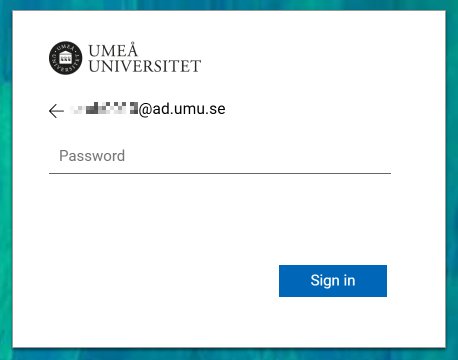Image resolution: width=458 pixels, height=360 pixels.
Task: Click the UMEÅ UNIVERSITET wordmark text
Action: (x=145, y=58)
